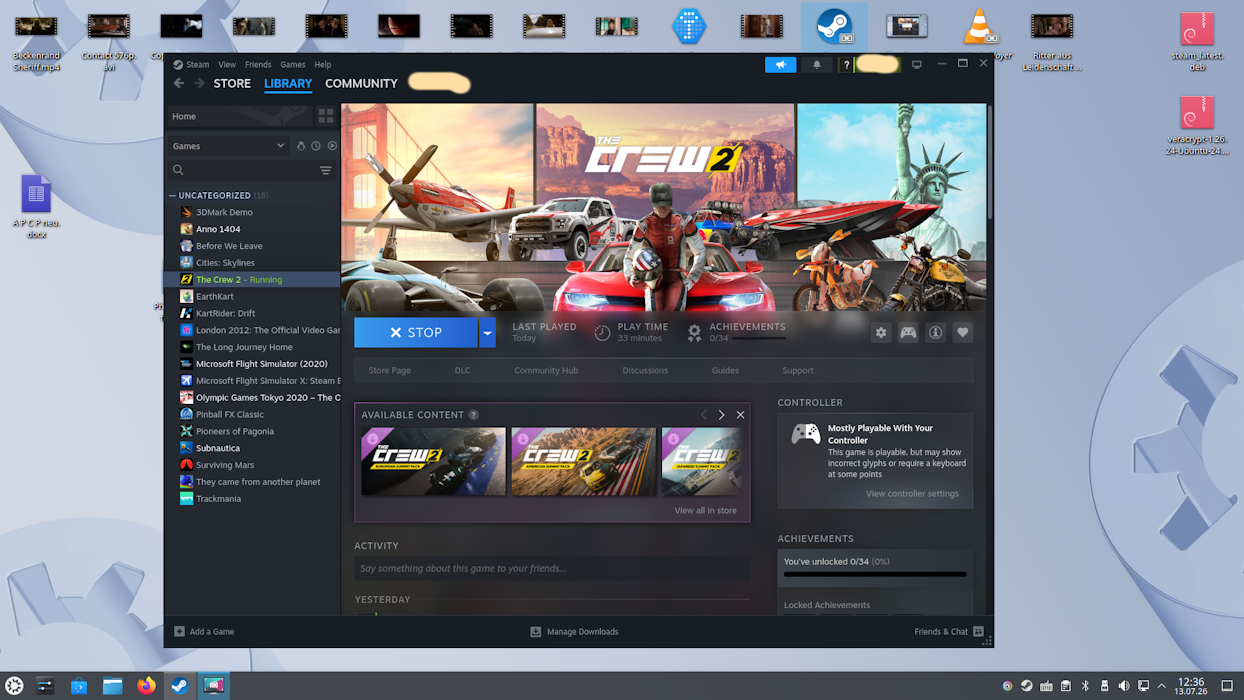Image resolution: width=1244 pixels, height=700 pixels.
Task: Open the Help menu
Action: pos(323,65)
